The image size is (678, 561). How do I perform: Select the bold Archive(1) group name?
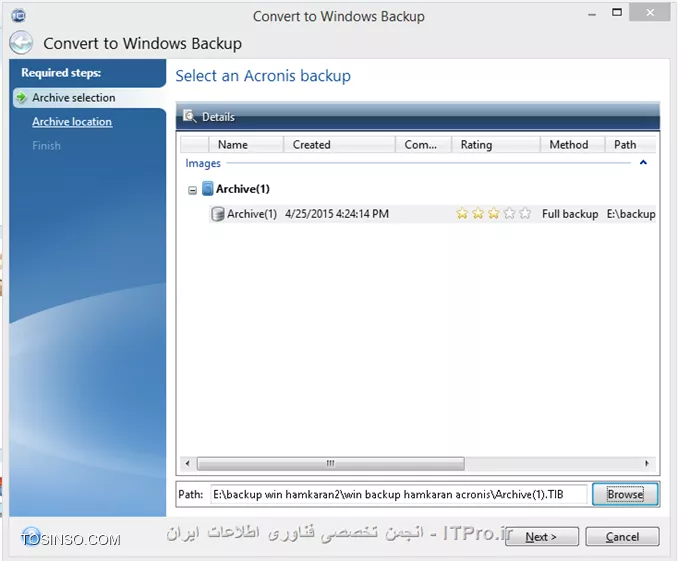point(243,189)
